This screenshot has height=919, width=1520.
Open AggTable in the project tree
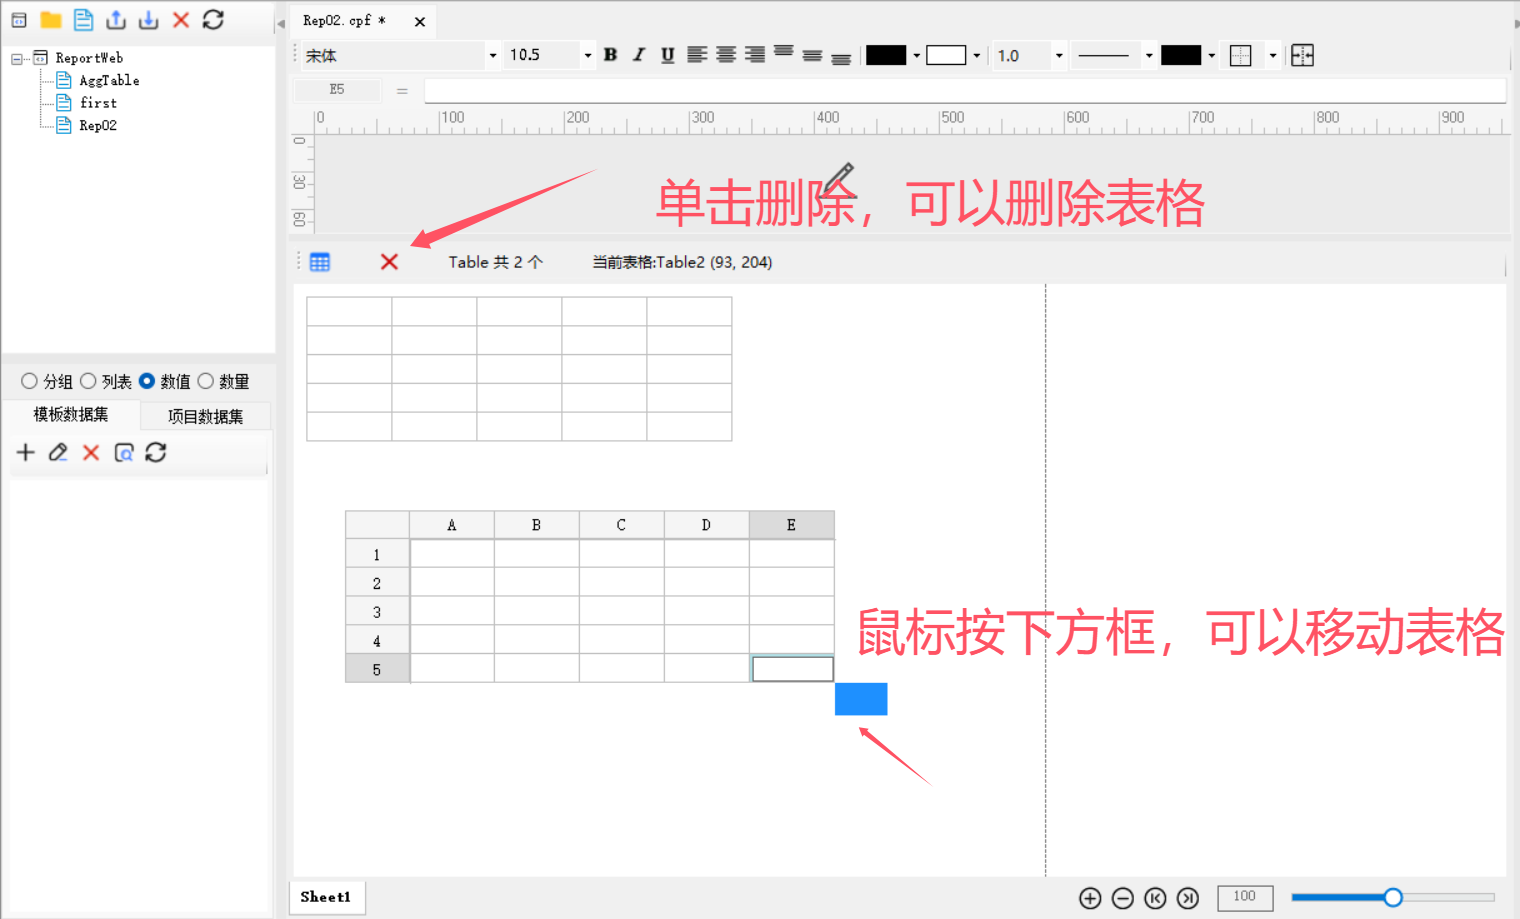click(109, 80)
